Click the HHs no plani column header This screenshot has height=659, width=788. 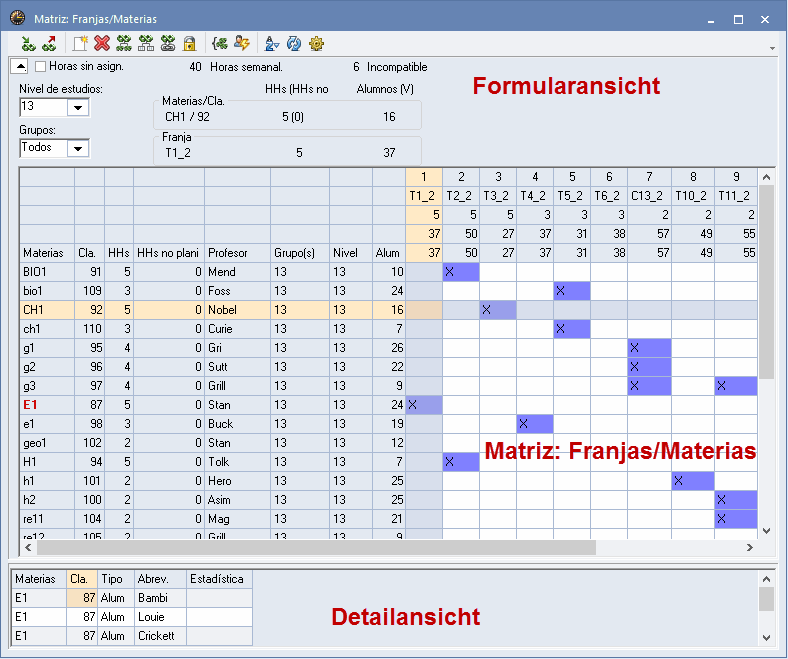(x=168, y=253)
